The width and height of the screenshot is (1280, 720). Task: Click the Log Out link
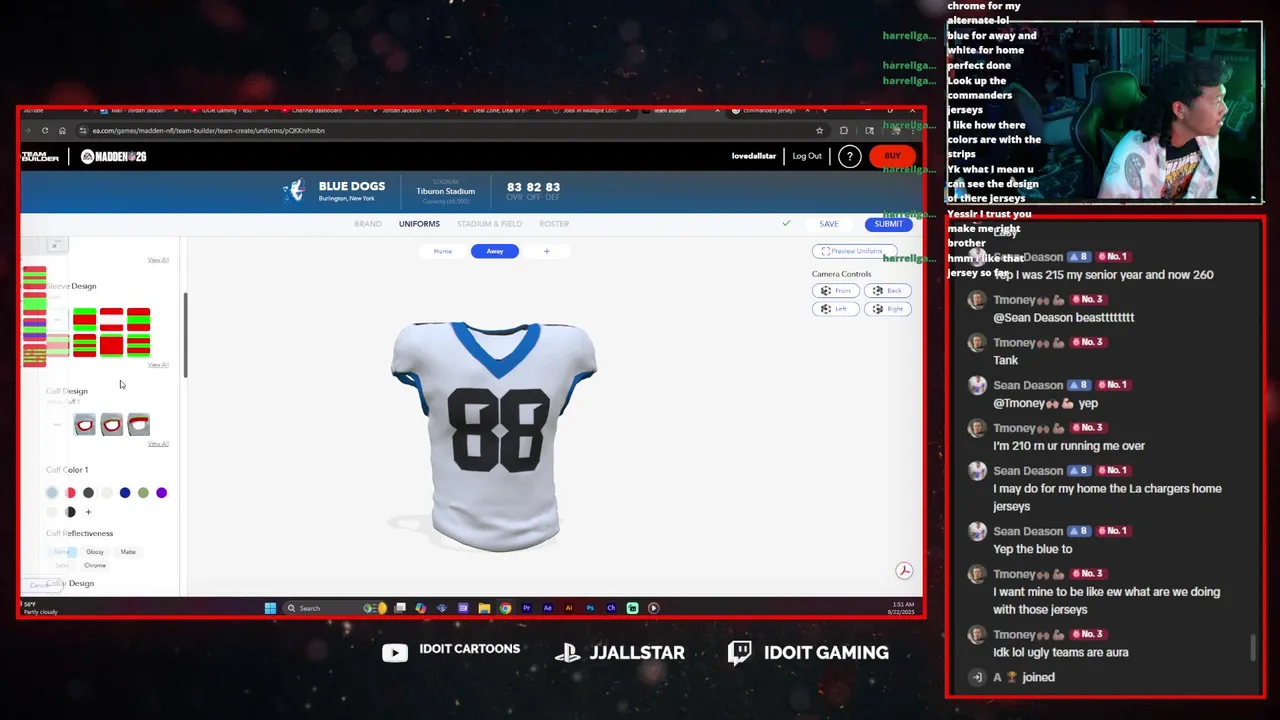(807, 156)
